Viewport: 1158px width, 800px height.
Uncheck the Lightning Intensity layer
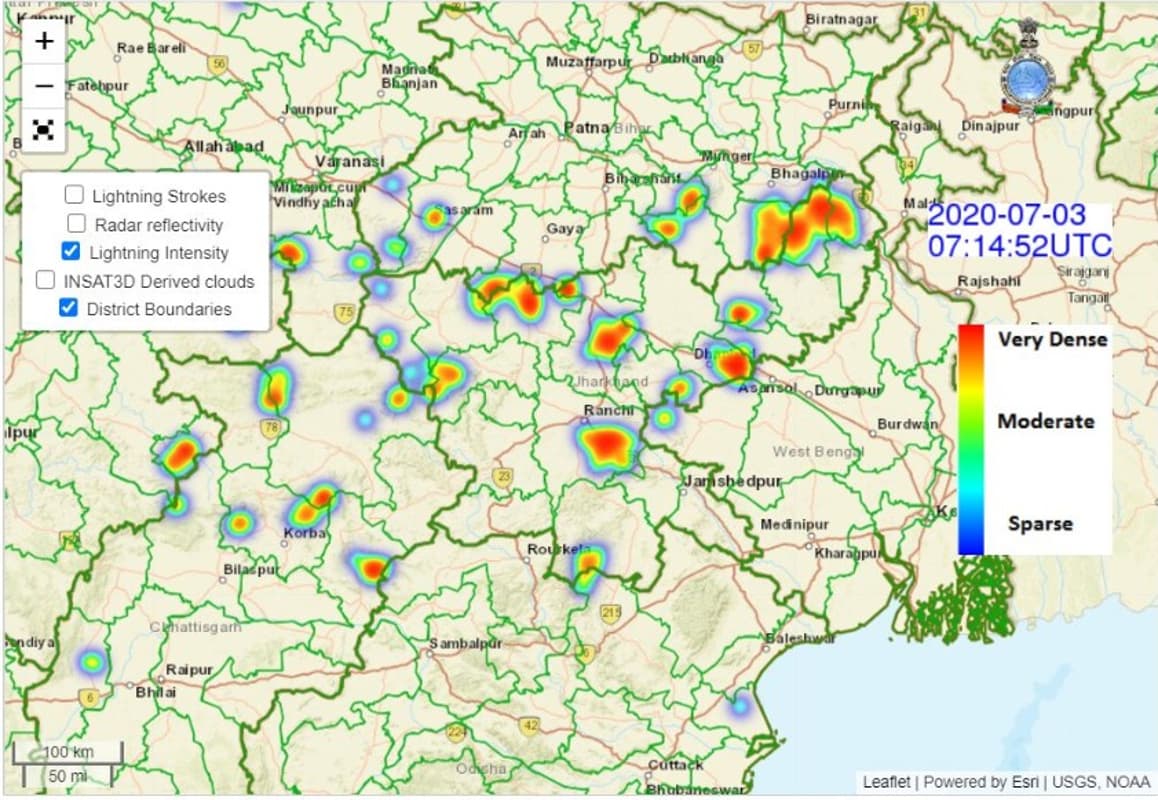click(72, 252)
